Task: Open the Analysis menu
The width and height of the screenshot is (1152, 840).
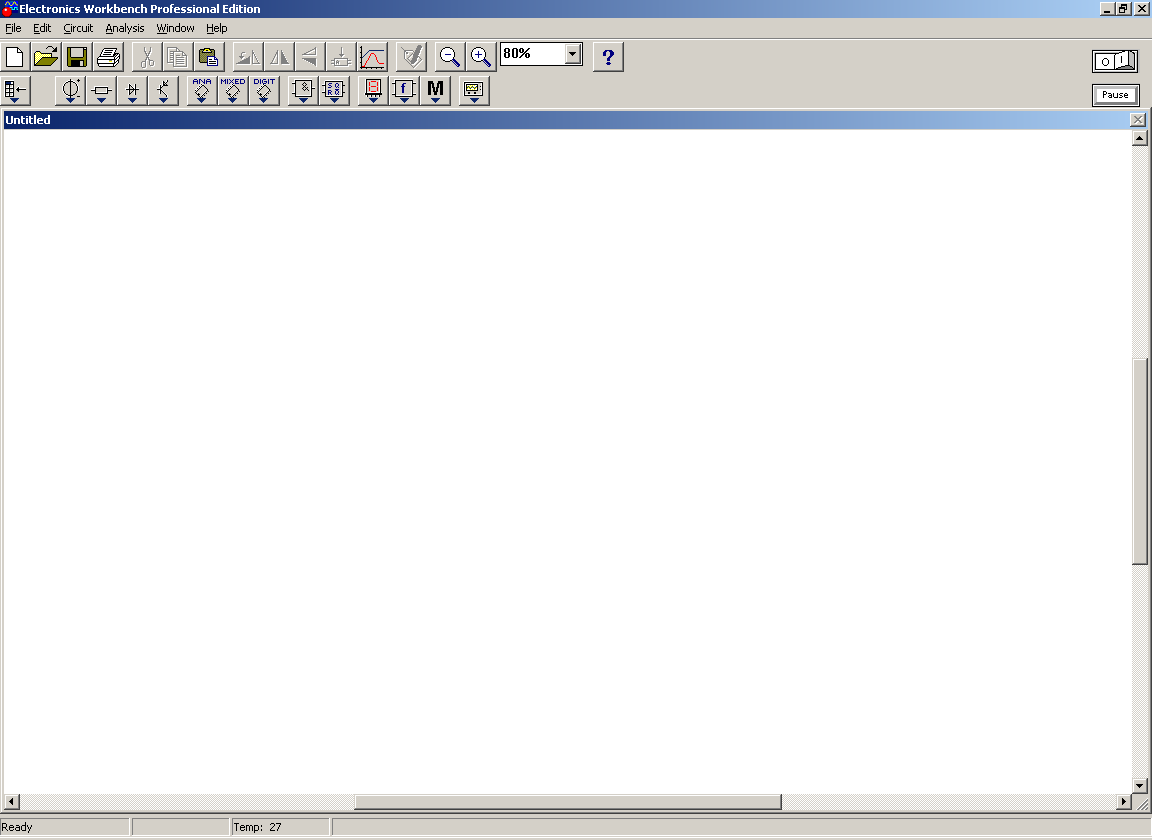Action: point(125,28)
